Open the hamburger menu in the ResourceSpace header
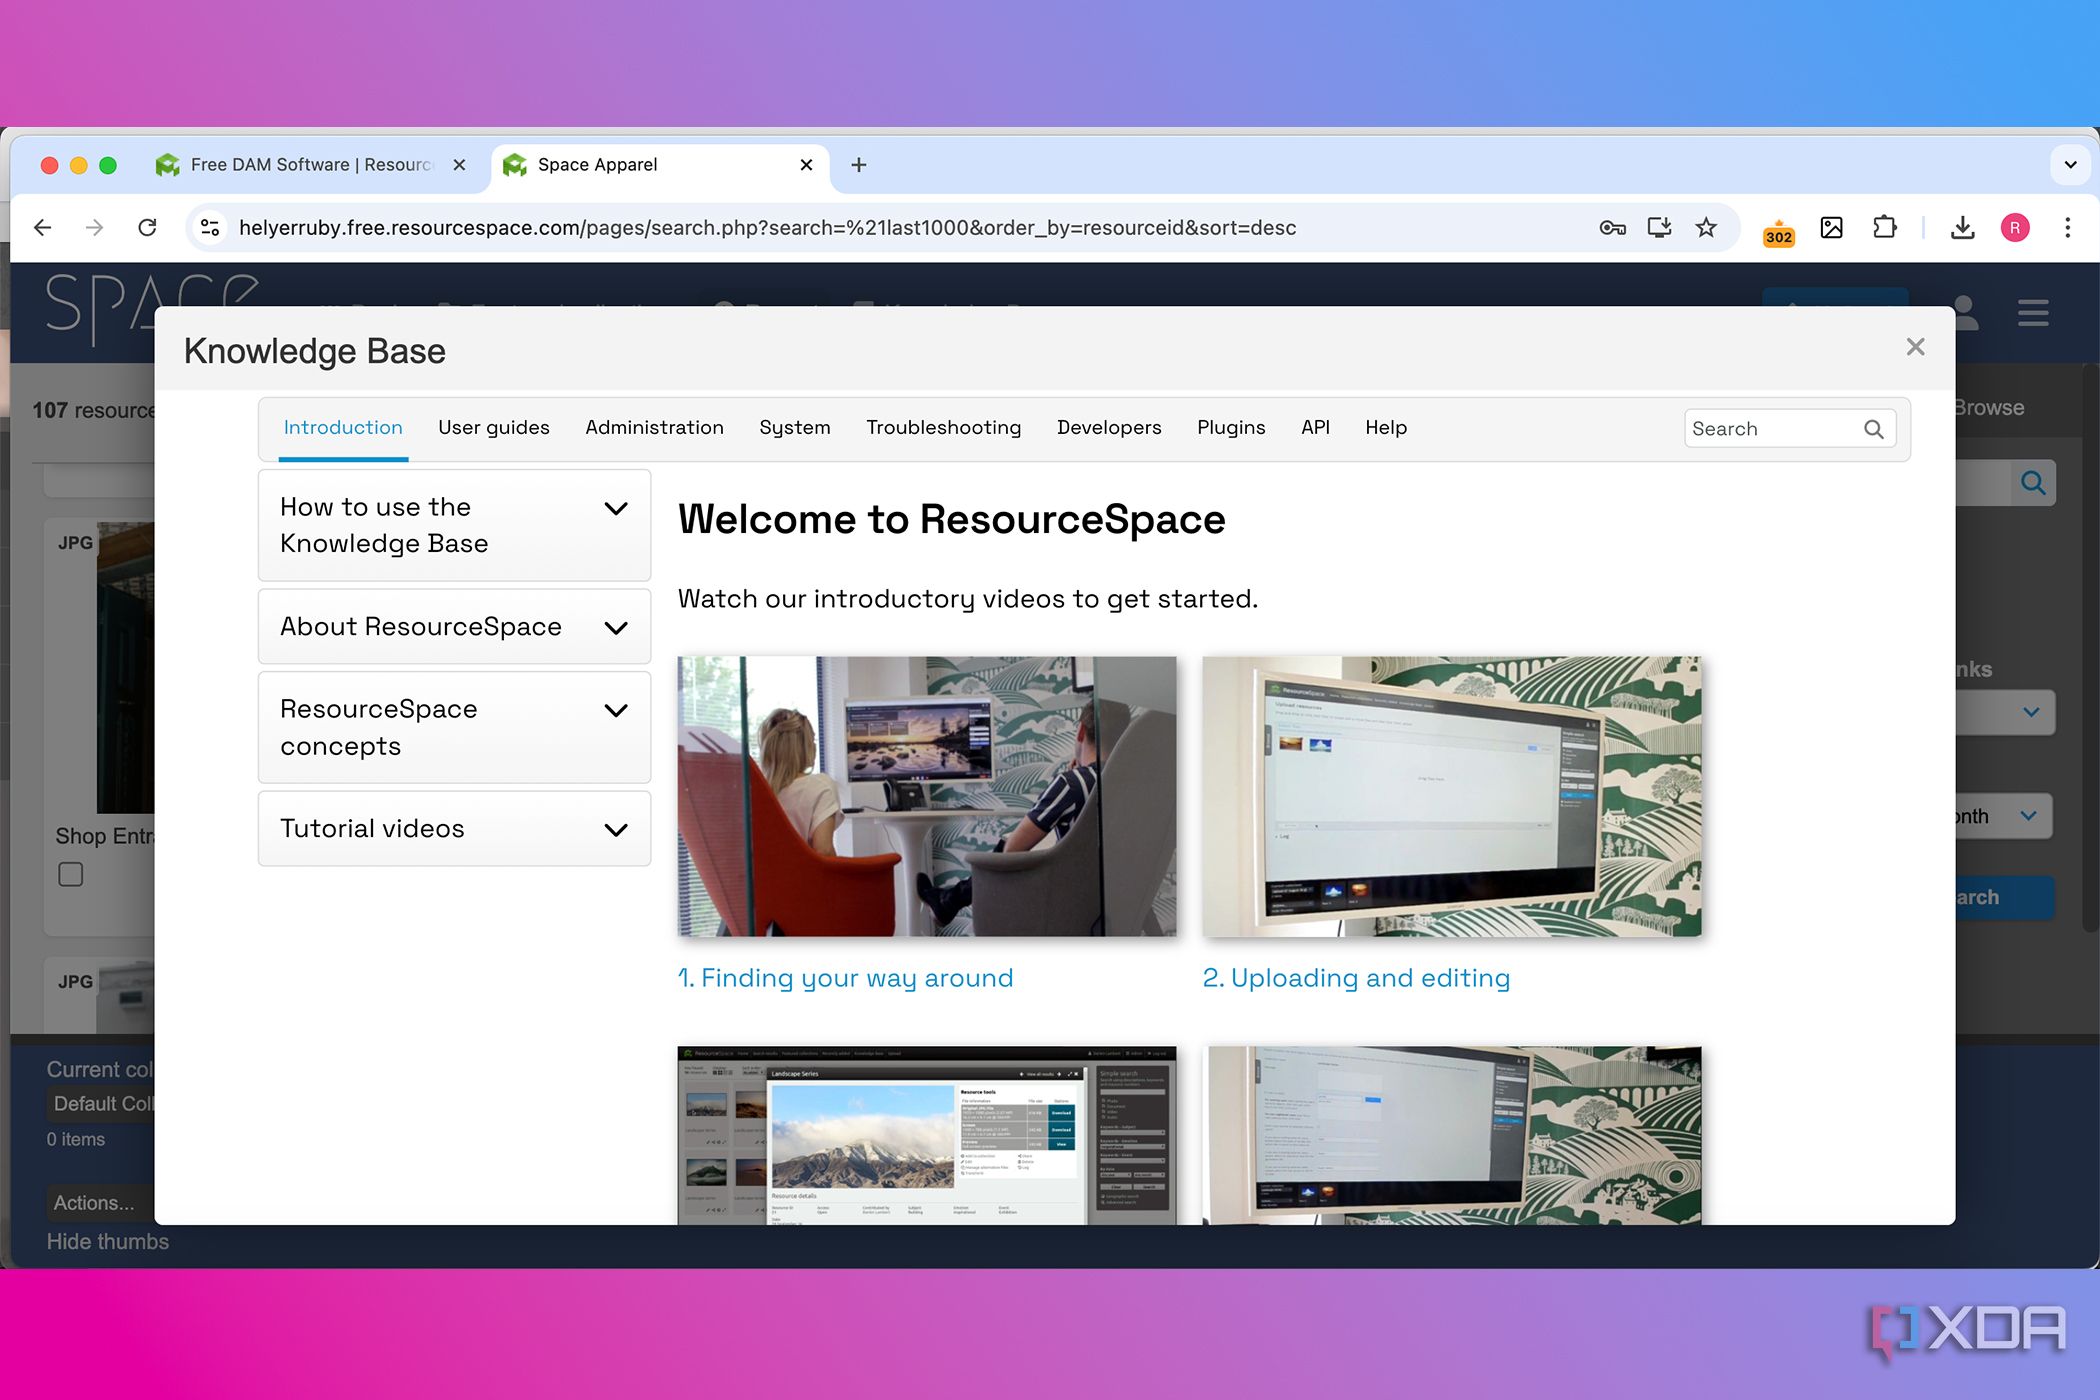 [x=2033, y=313]
